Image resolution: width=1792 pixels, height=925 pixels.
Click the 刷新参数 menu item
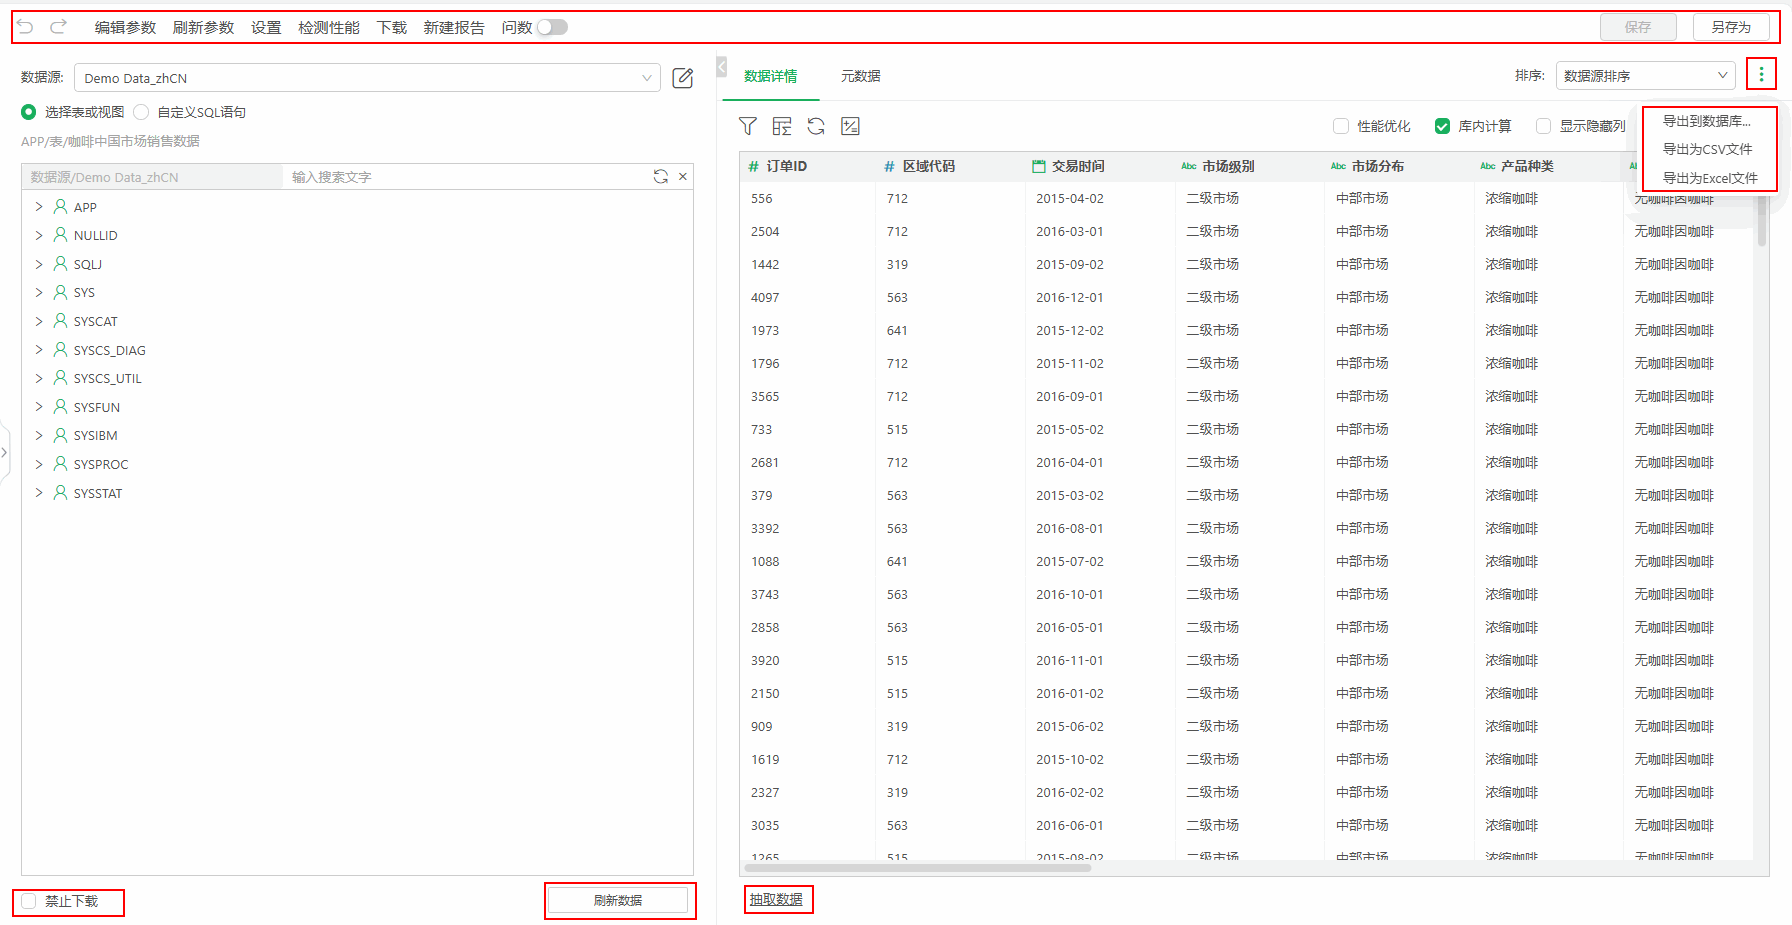tap(203, 27)
